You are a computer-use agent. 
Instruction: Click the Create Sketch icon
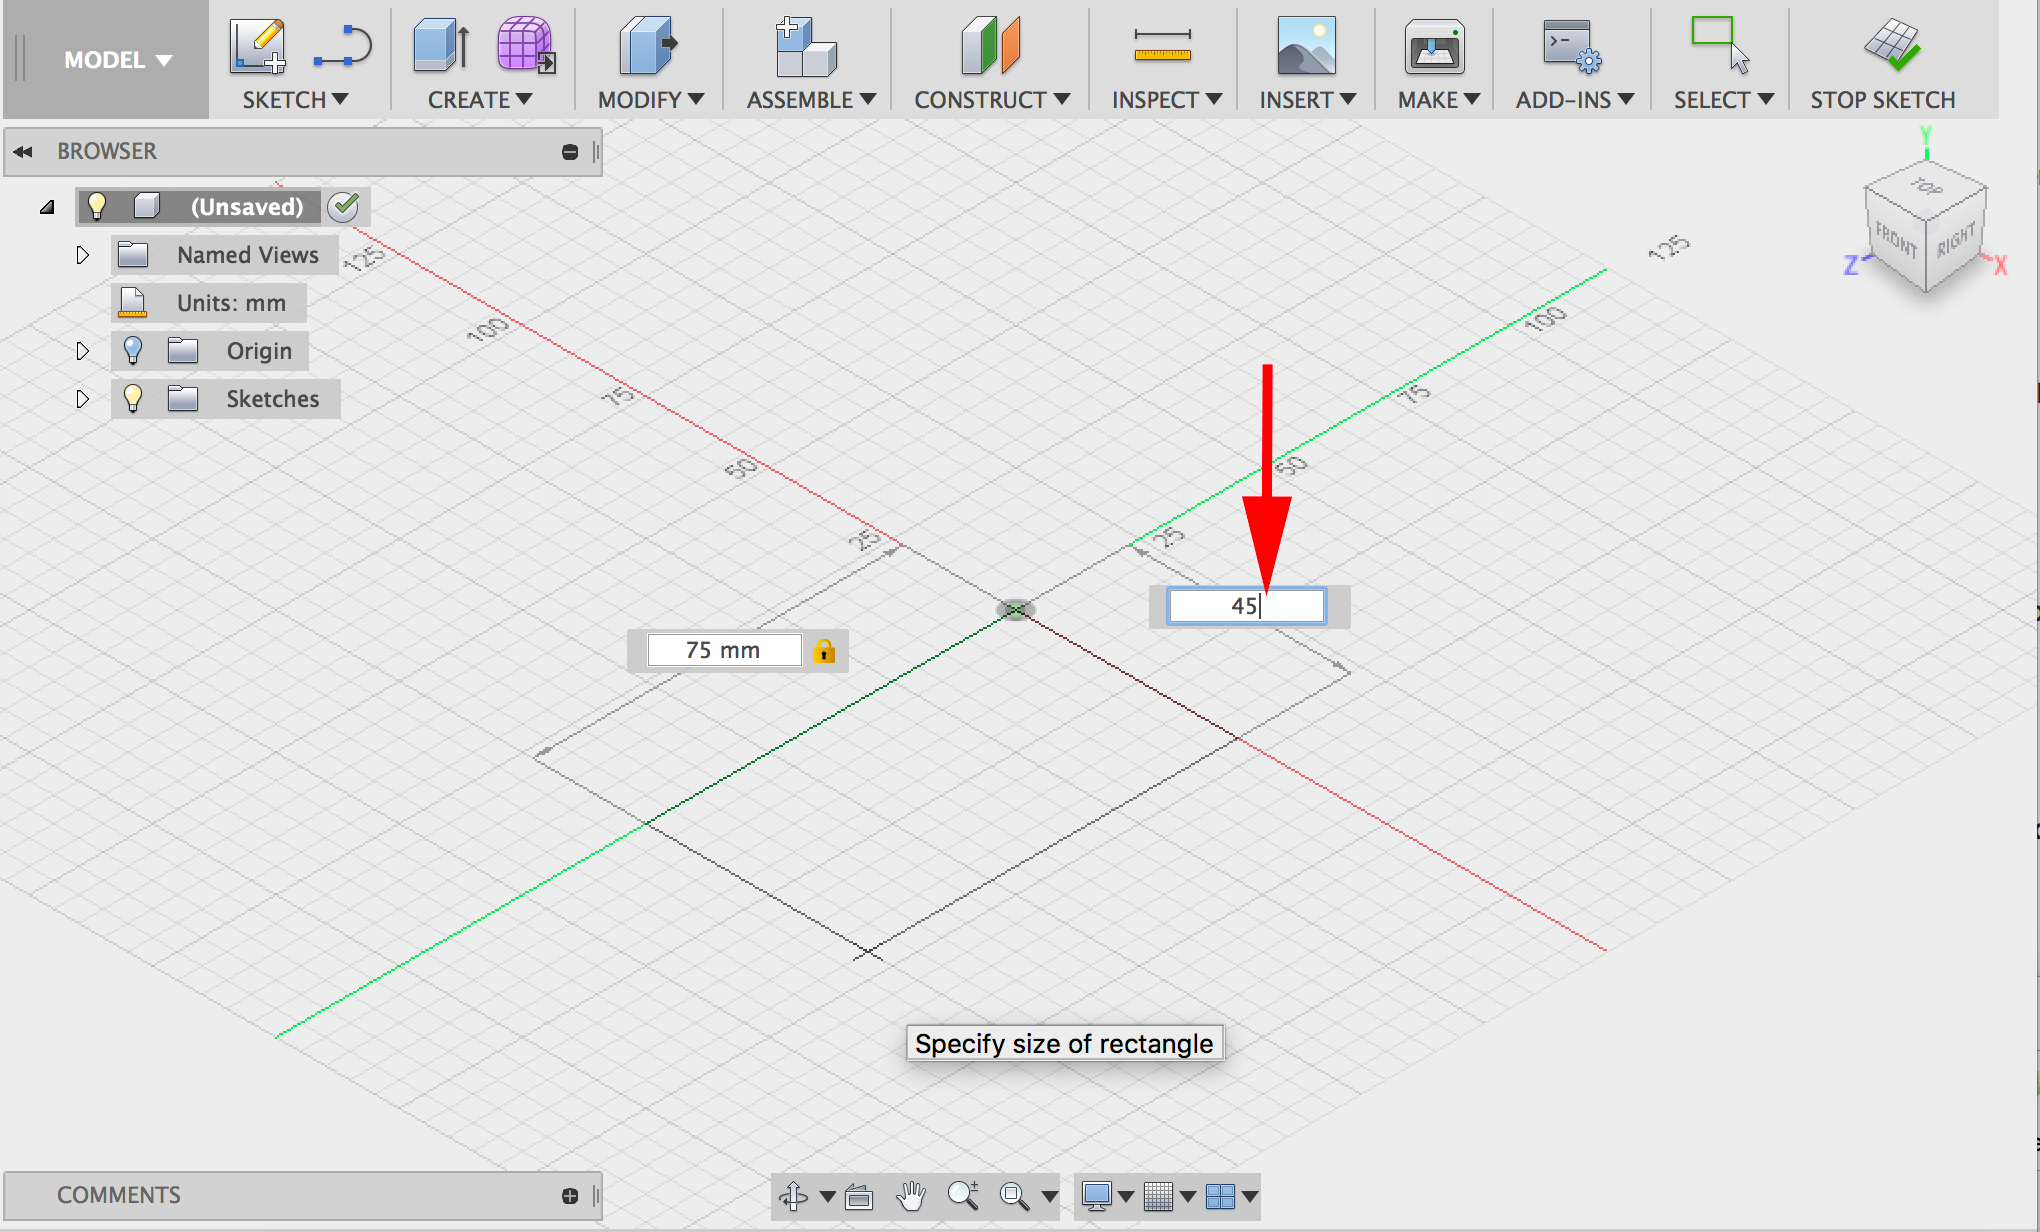click(258, 45)
